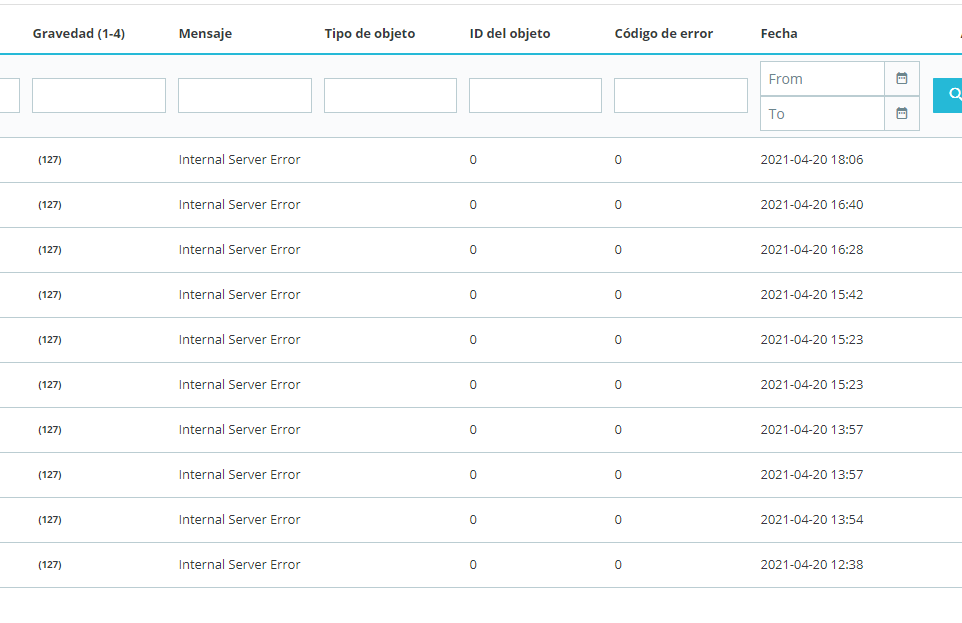Screen dimensions: 962x623
Task: Click the Tipo de objeto filter field
Action: pyautogui.click(x=390, y=95)
